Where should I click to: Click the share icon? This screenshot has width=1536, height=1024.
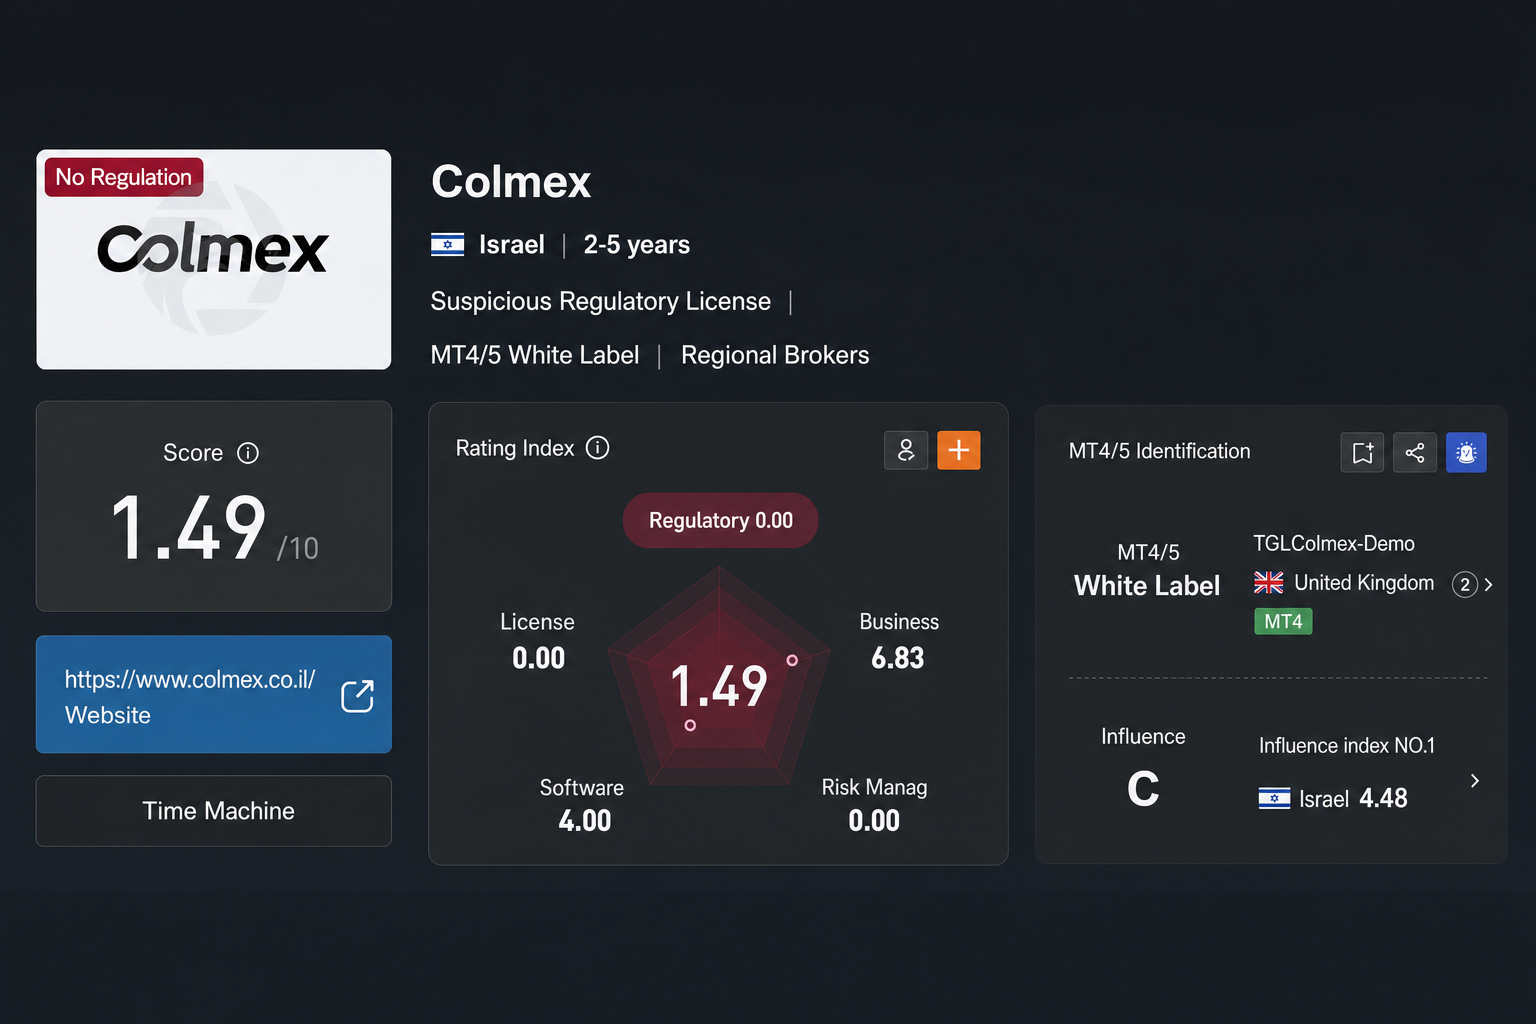click(x=1415, y=453)
